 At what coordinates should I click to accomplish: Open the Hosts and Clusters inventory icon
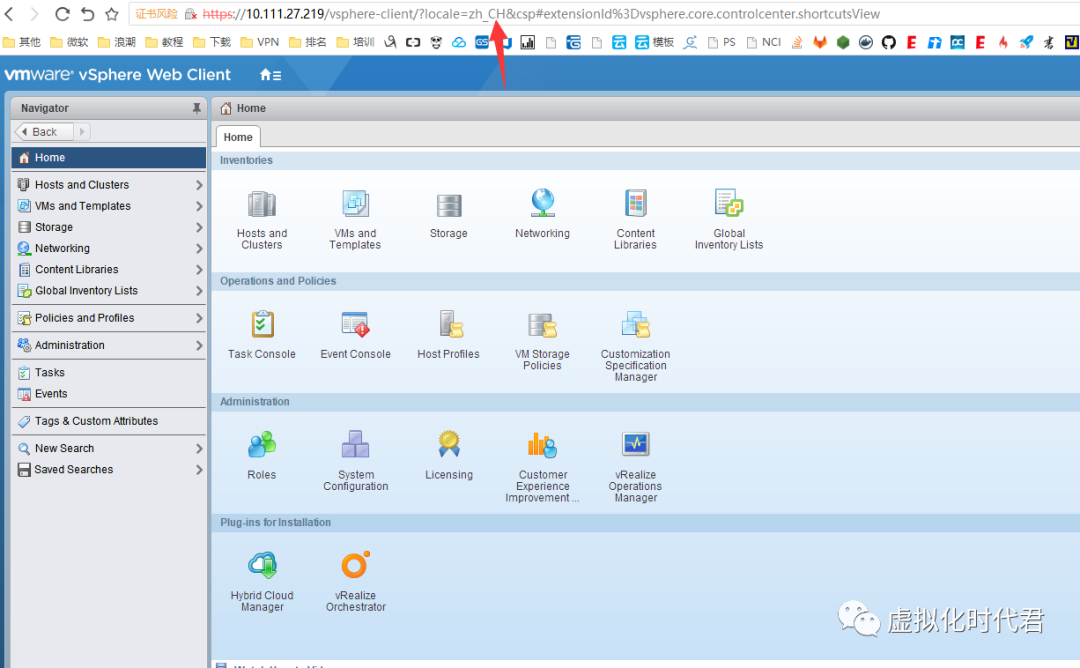(262, 204)
